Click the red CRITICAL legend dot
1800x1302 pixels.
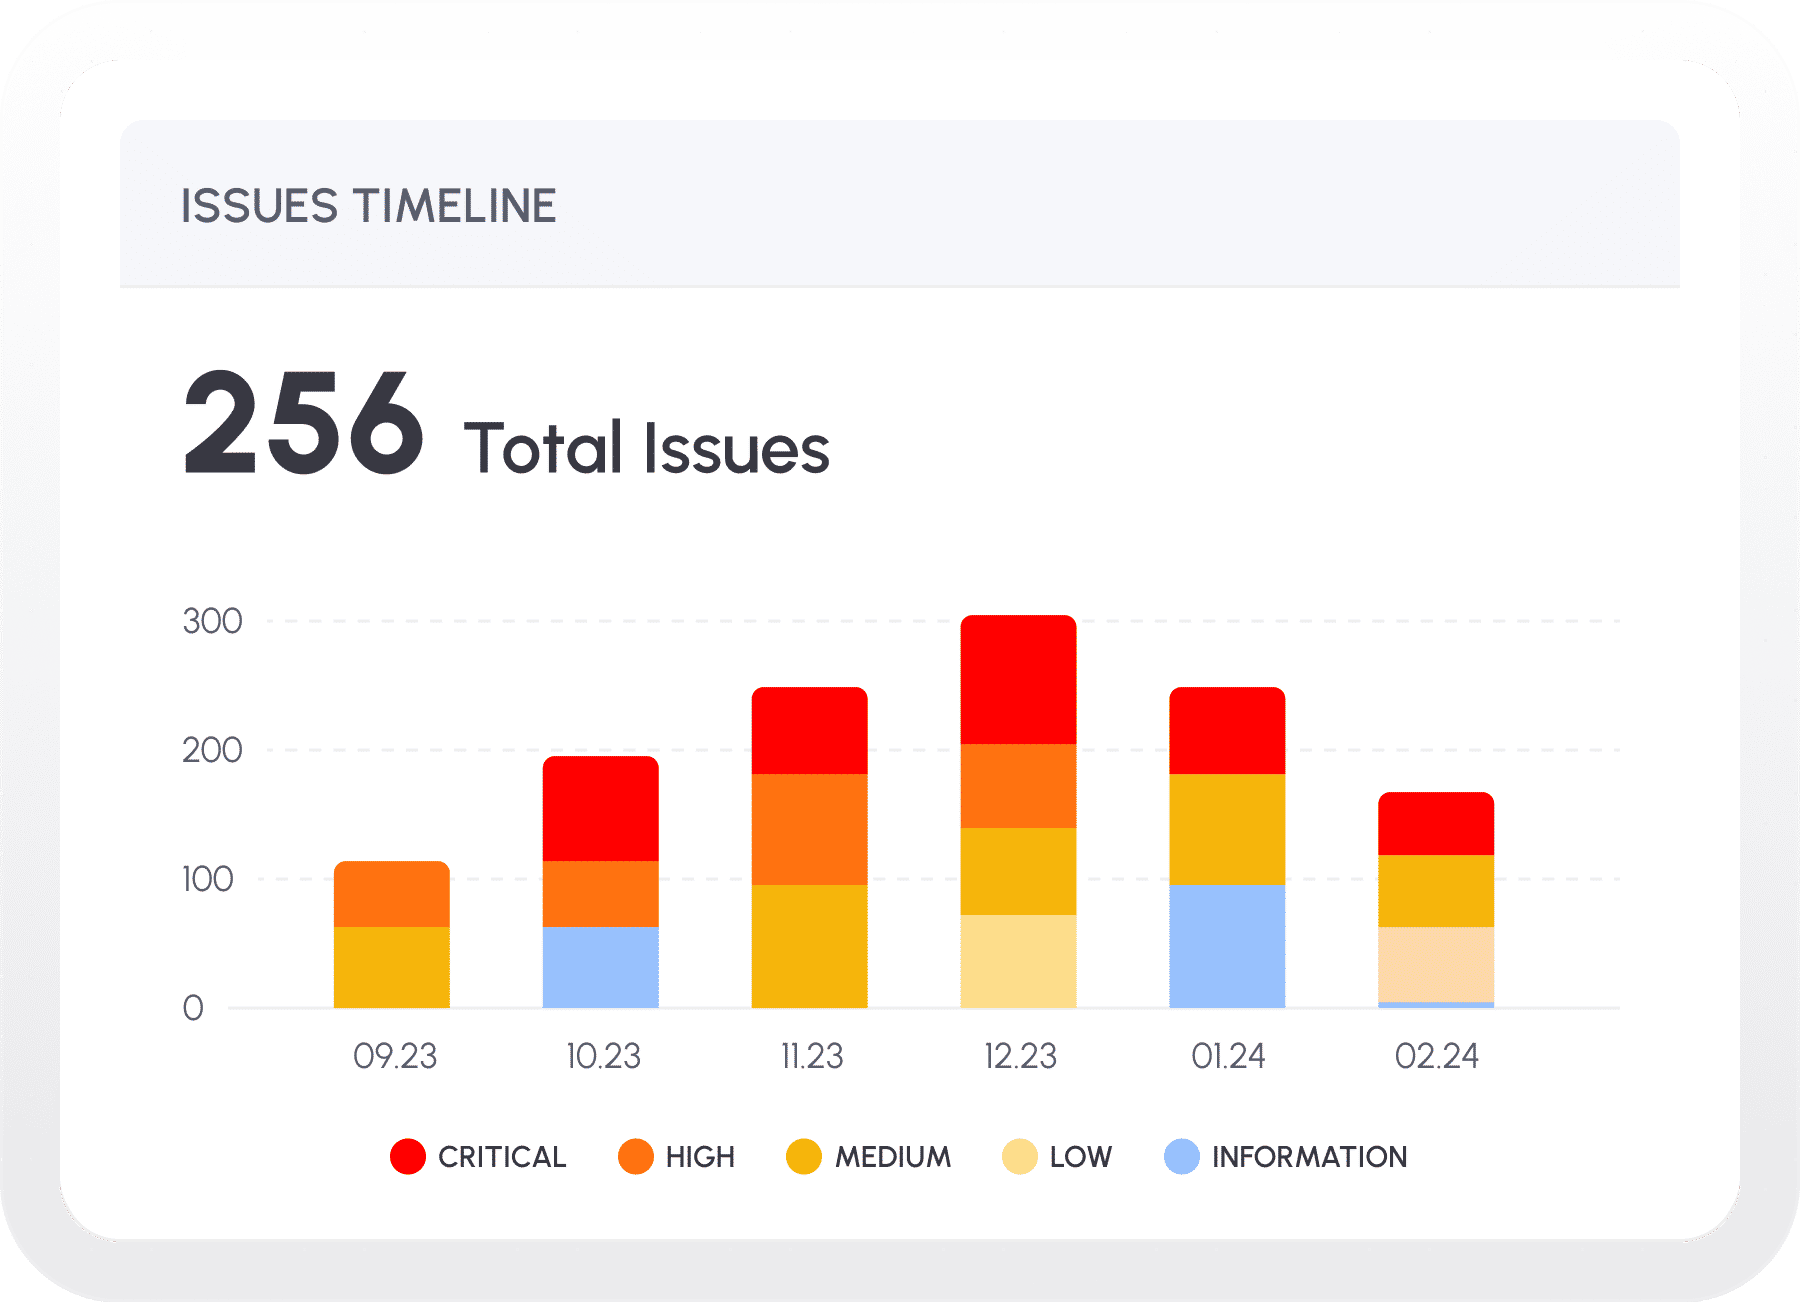click(408, 1156)
